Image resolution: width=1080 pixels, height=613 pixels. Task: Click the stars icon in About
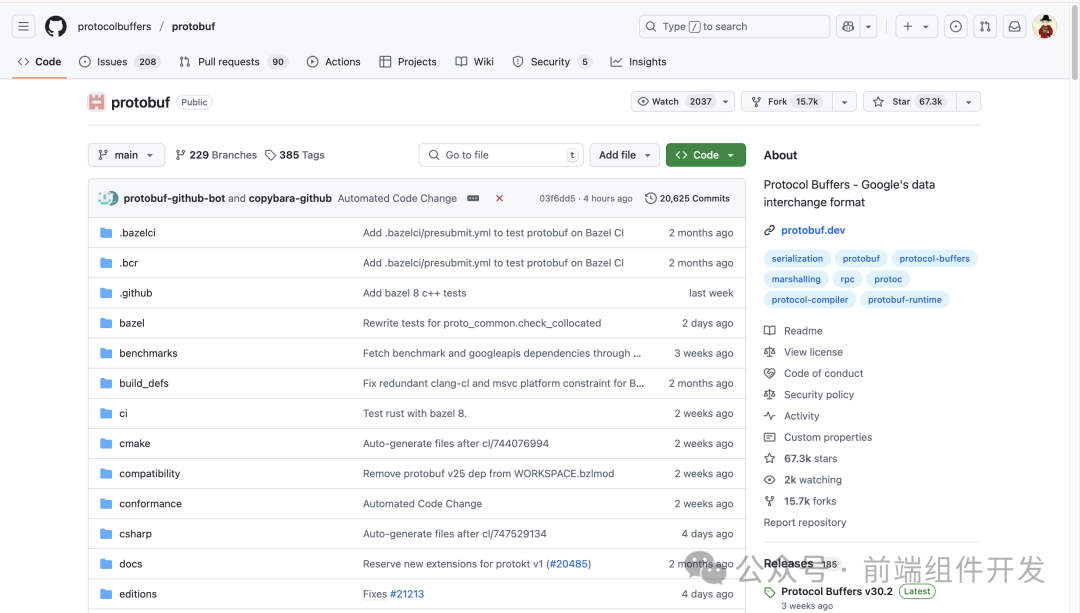click(769, 459)
